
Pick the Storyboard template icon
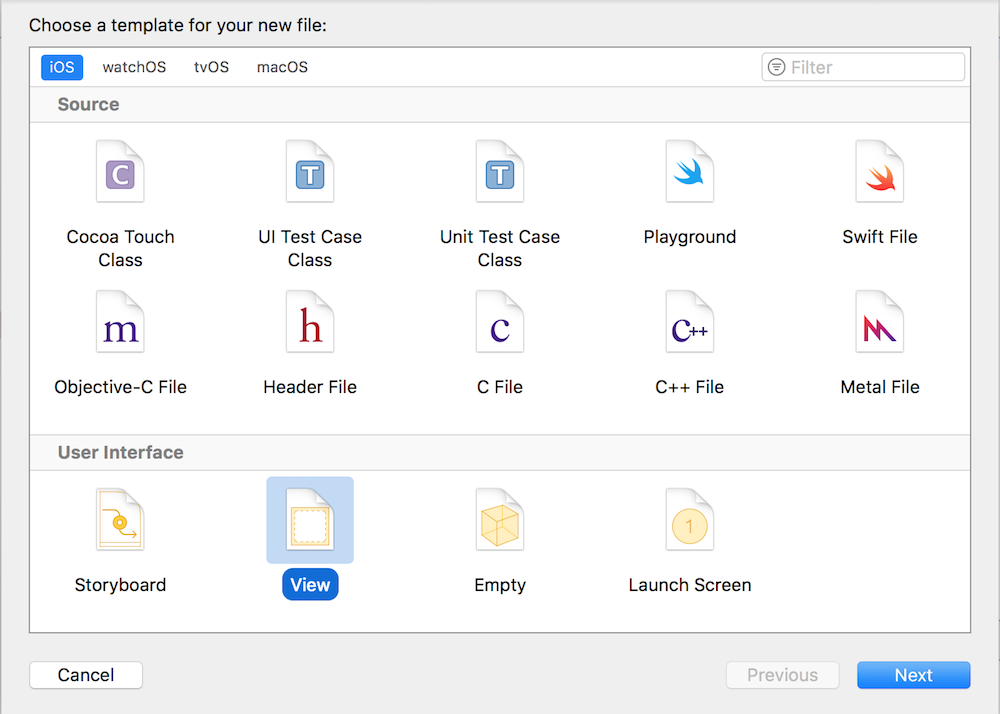pos(120,523)
